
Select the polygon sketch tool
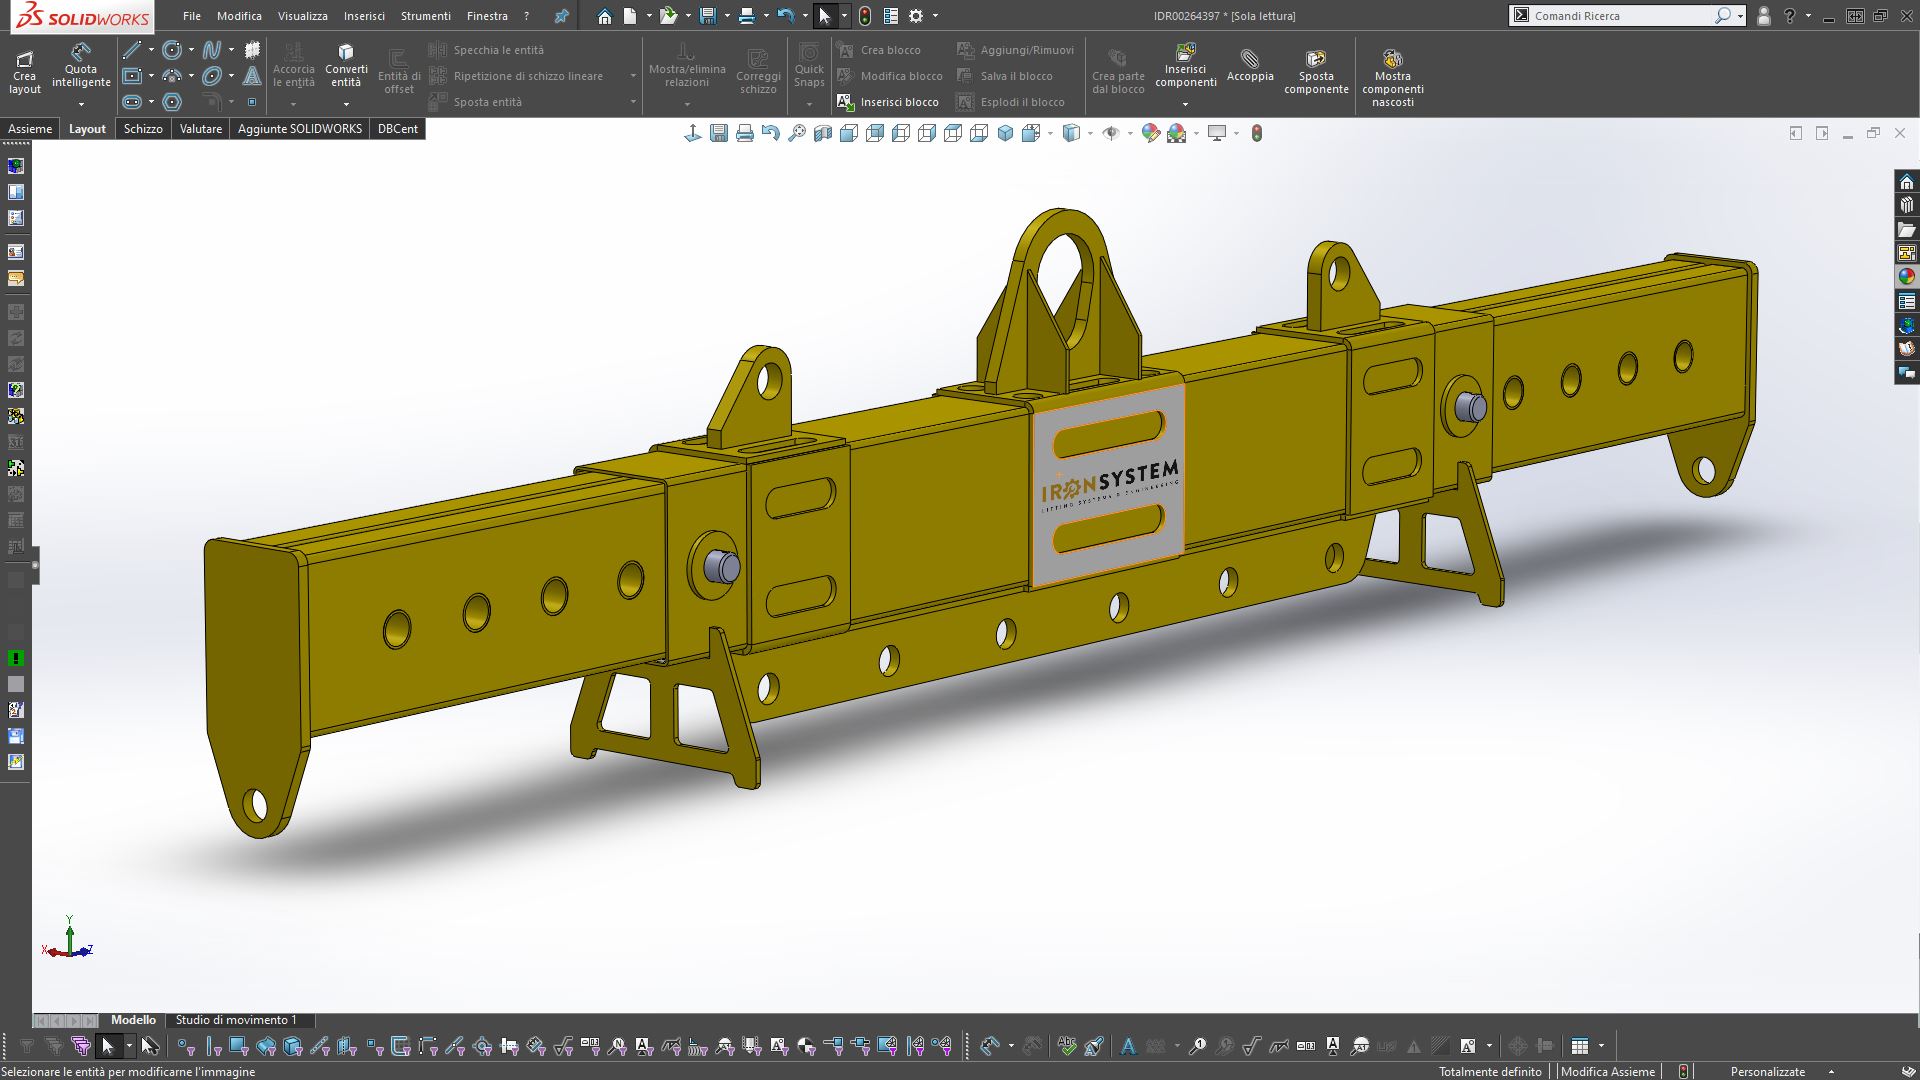(172, 102)
